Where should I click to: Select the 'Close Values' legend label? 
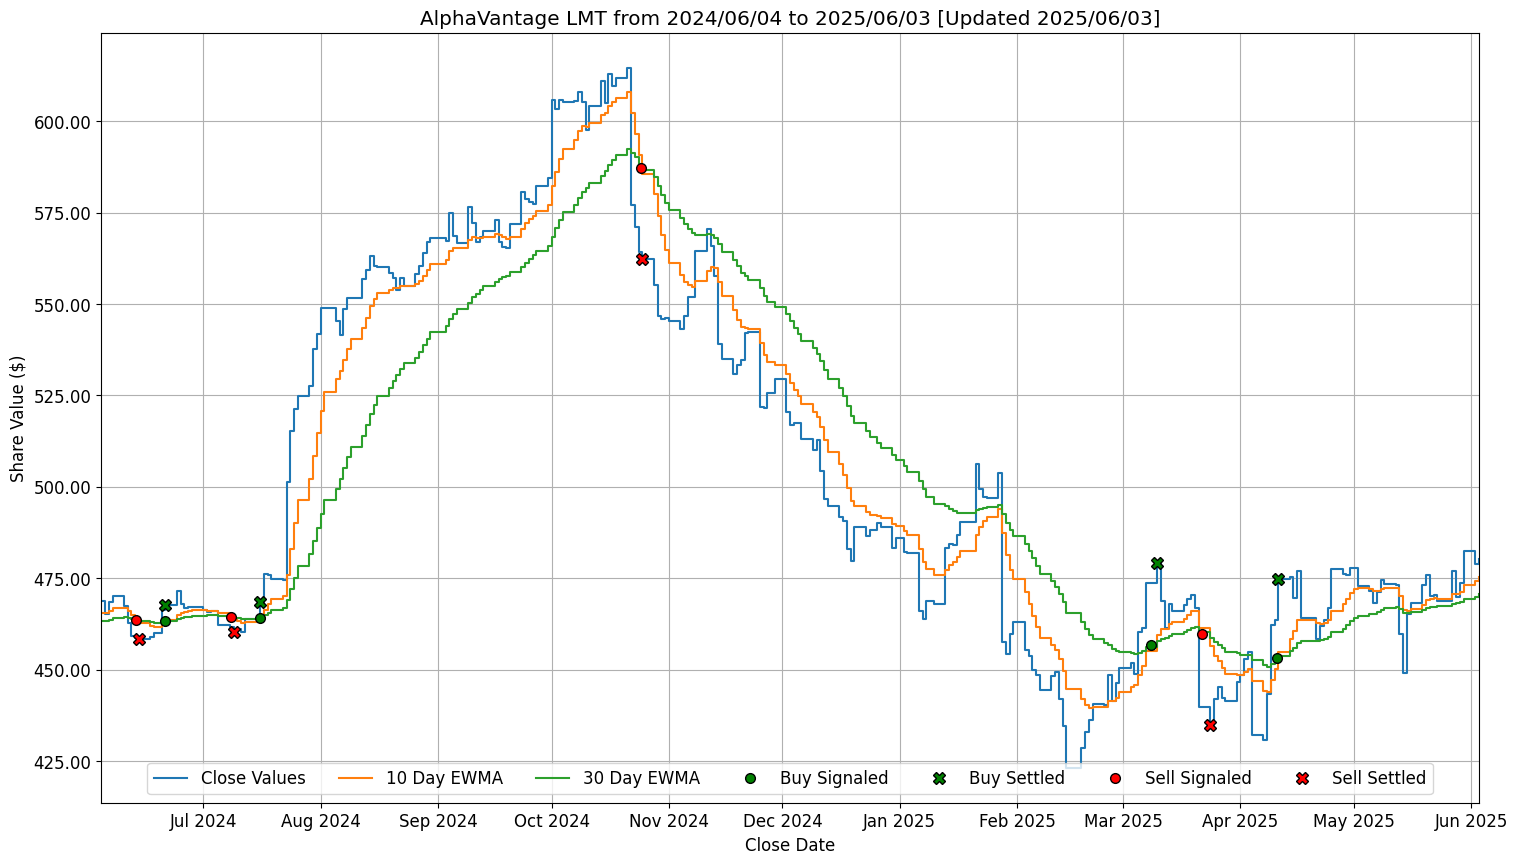tap(253, 778)
